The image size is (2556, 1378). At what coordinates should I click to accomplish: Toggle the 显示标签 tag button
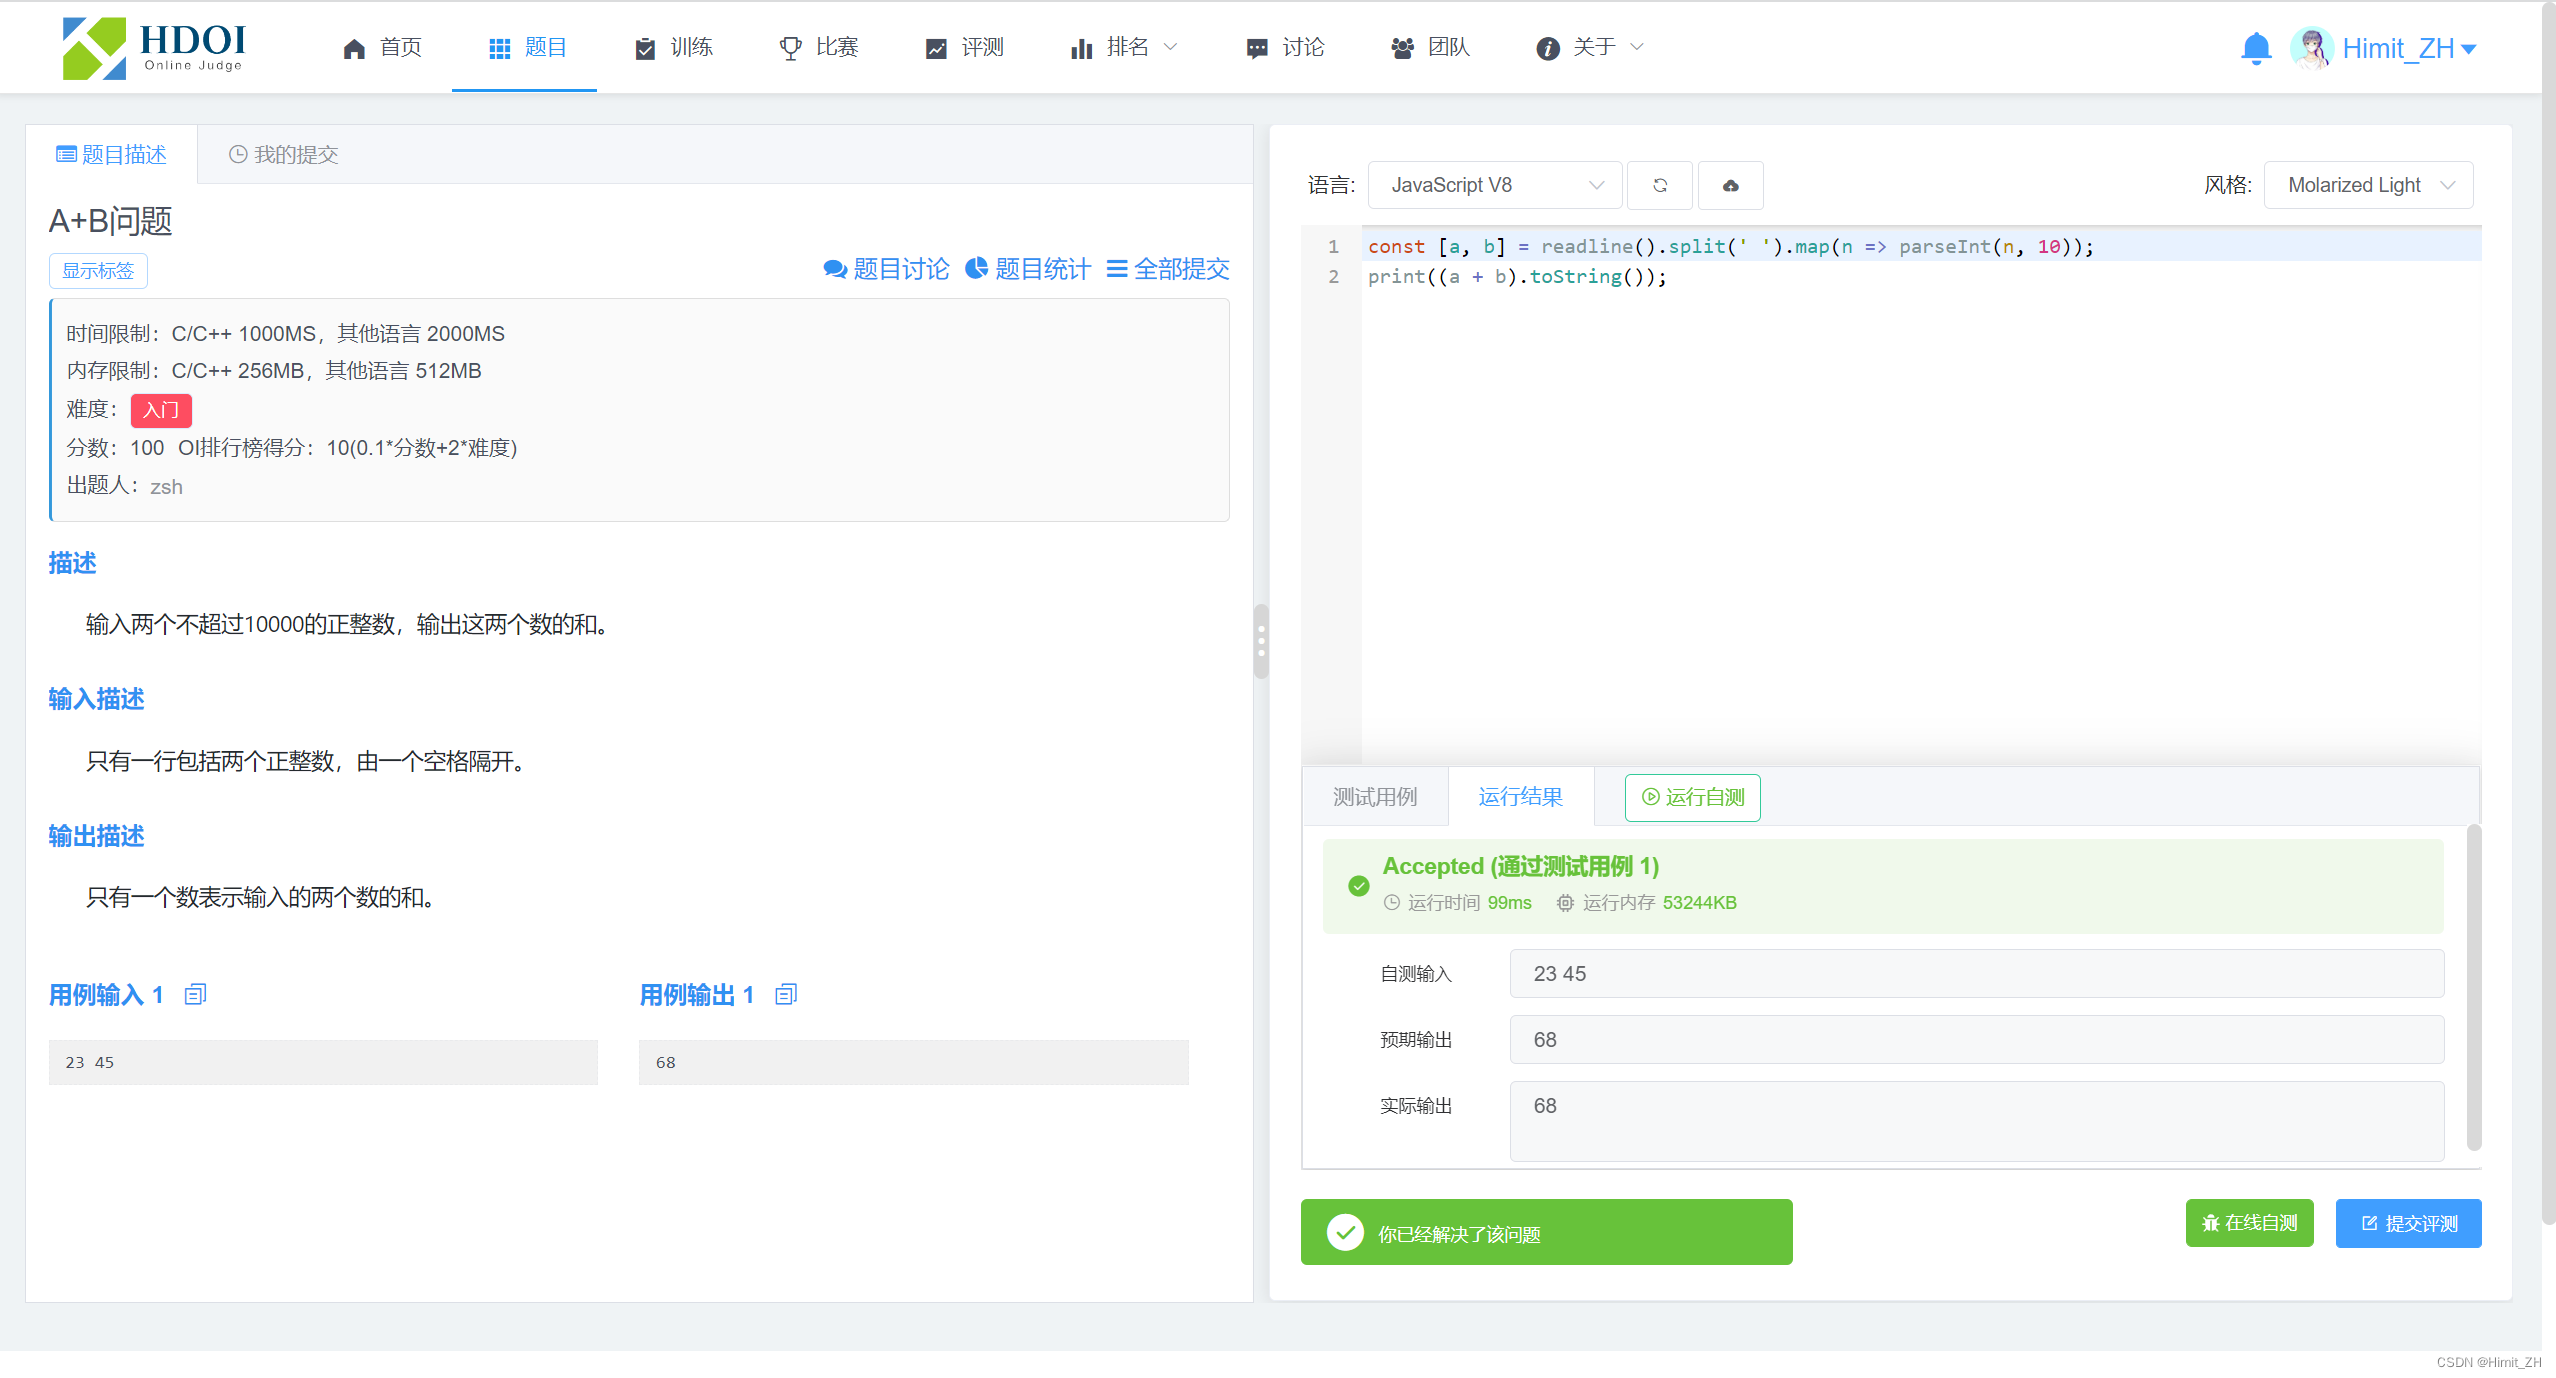(x=98, y=271)
